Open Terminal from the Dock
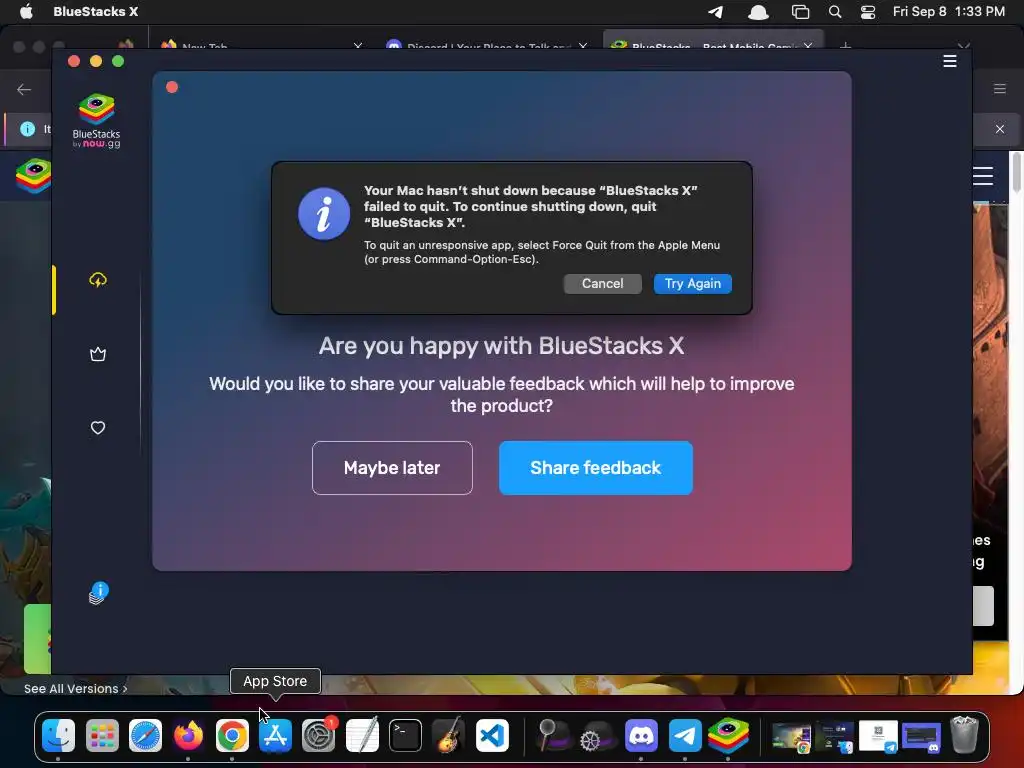The width and height of the screenshot is (1024, 768). pos(405,735)
